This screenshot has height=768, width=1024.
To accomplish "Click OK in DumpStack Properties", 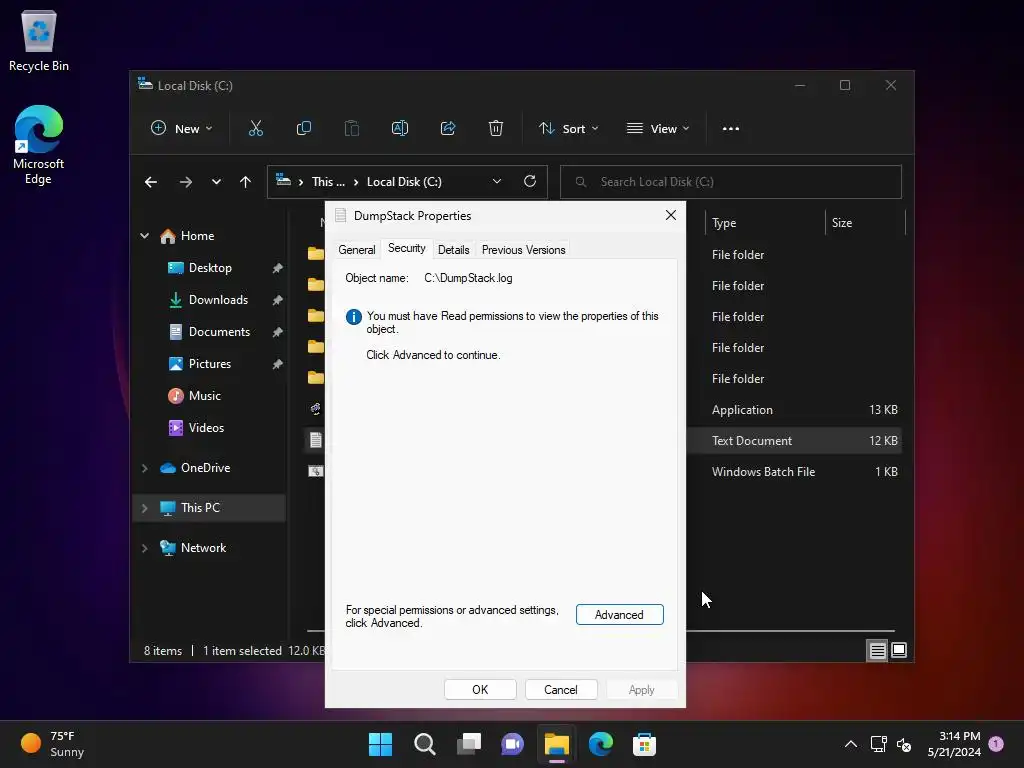I will tap(480, 690).
